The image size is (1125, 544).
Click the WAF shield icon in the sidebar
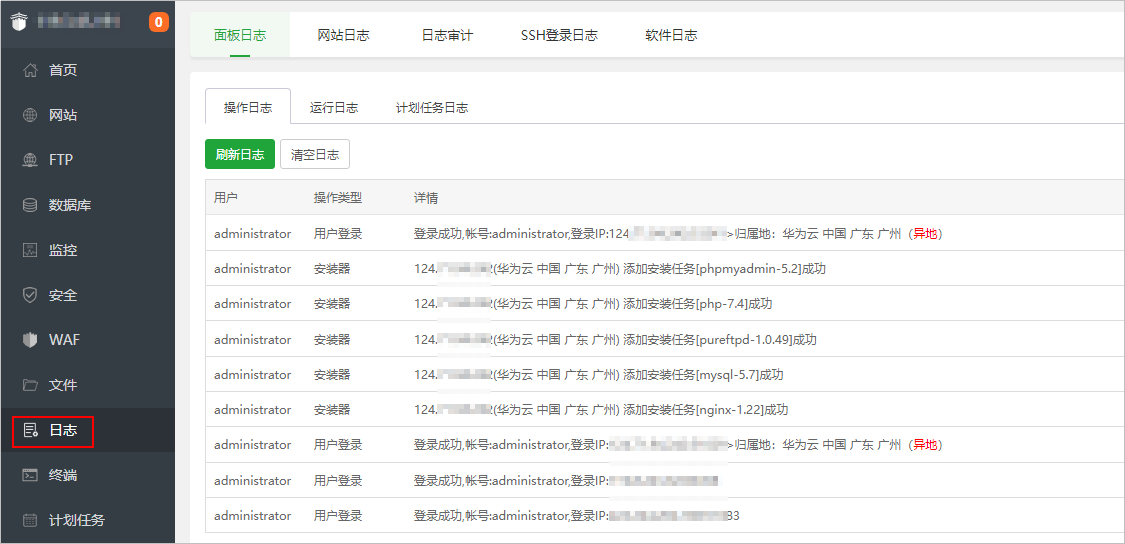click(30, 340)
